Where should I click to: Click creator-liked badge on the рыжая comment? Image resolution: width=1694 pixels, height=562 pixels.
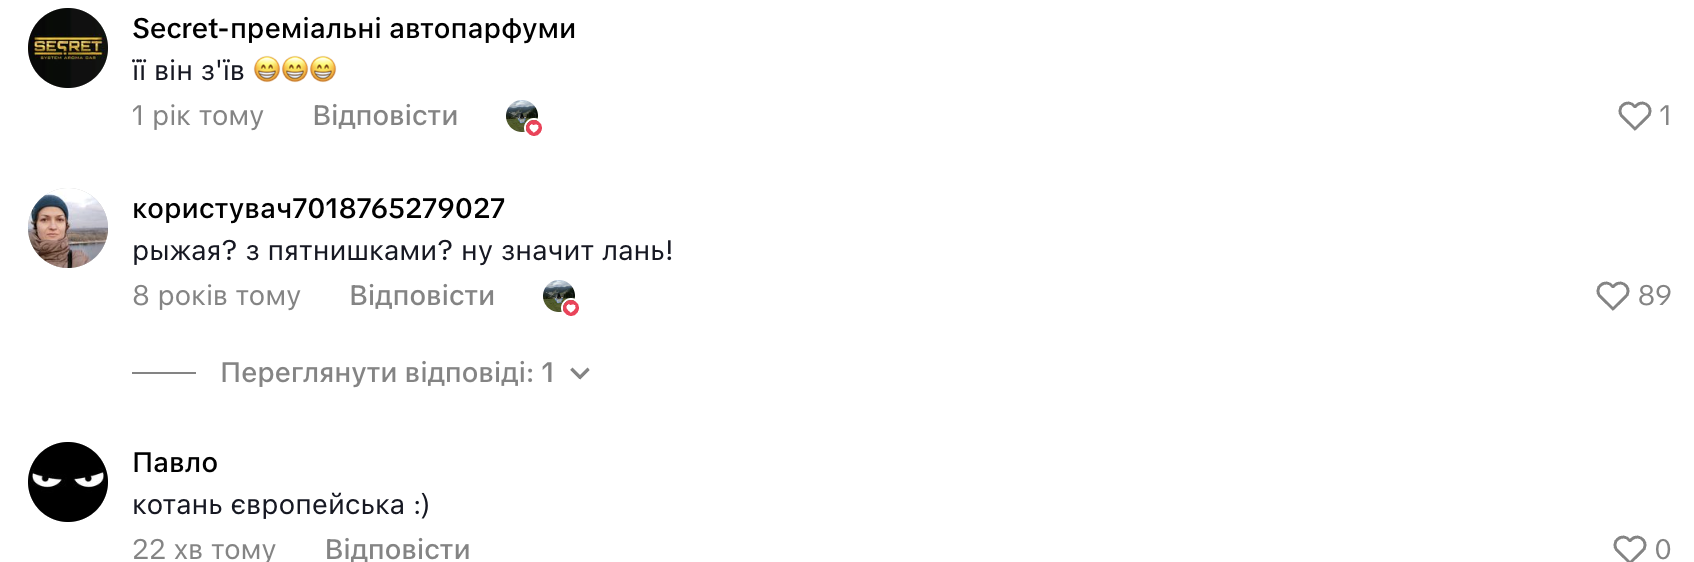pos(560,297)
